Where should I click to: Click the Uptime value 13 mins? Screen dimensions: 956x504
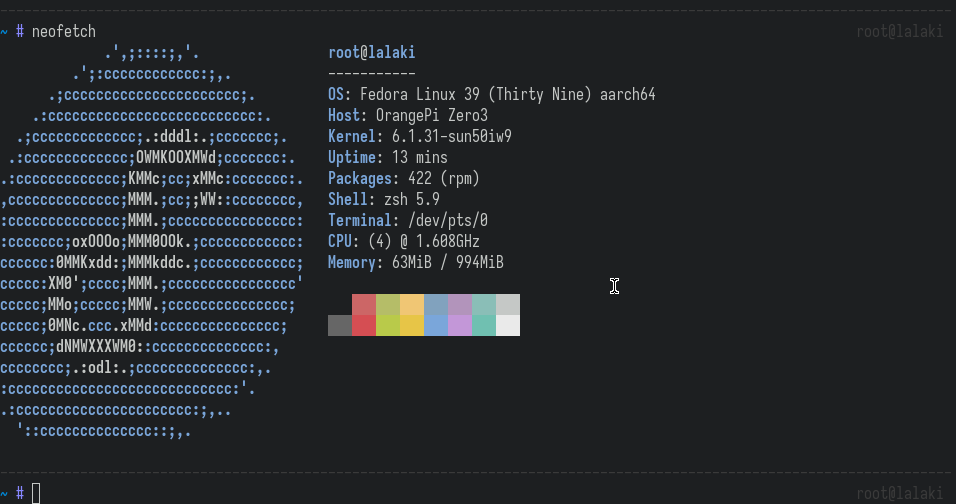pyautogui.click(x=420, y=158)
